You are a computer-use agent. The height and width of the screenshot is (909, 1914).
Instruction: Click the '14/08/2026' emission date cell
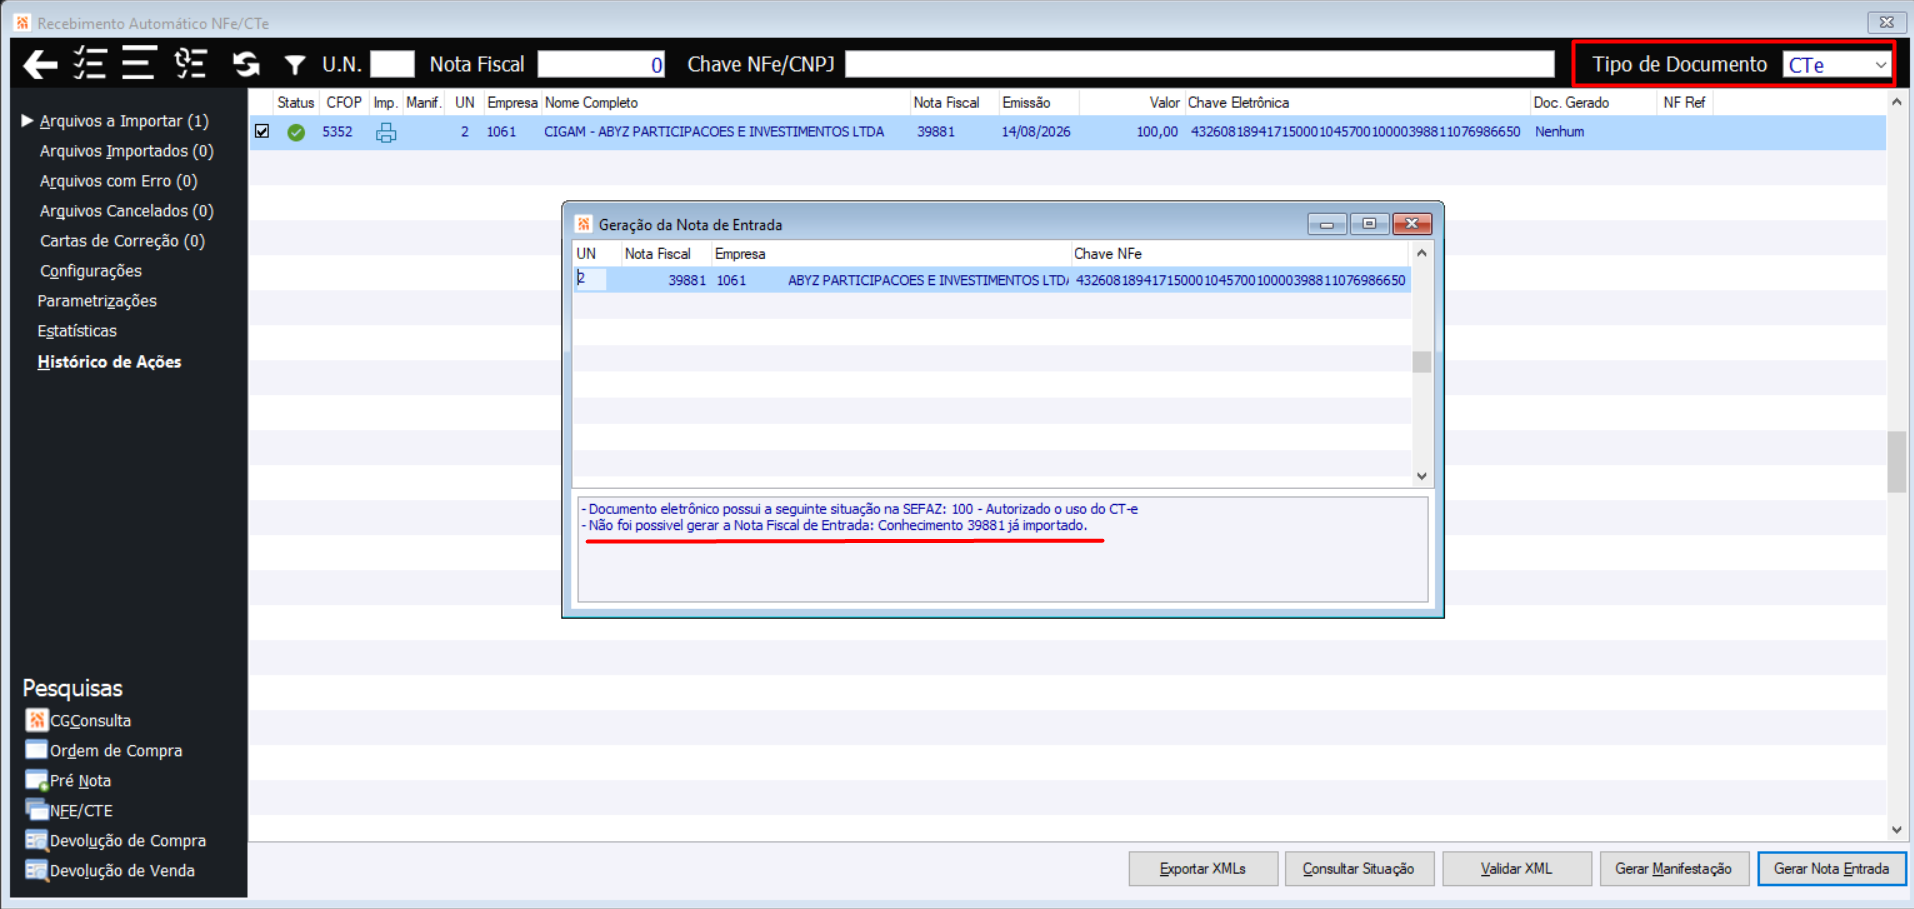click(x=1036, y=132)
